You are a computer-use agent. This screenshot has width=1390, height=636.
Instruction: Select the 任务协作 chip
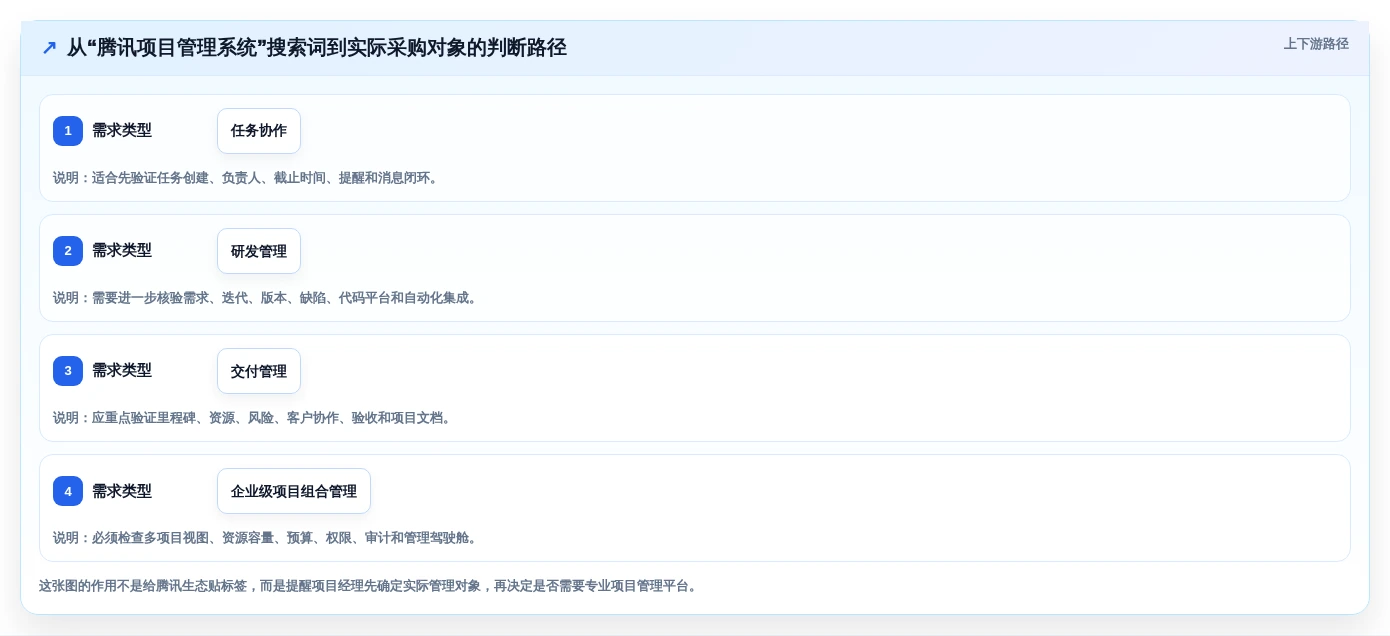click(259, 131)
